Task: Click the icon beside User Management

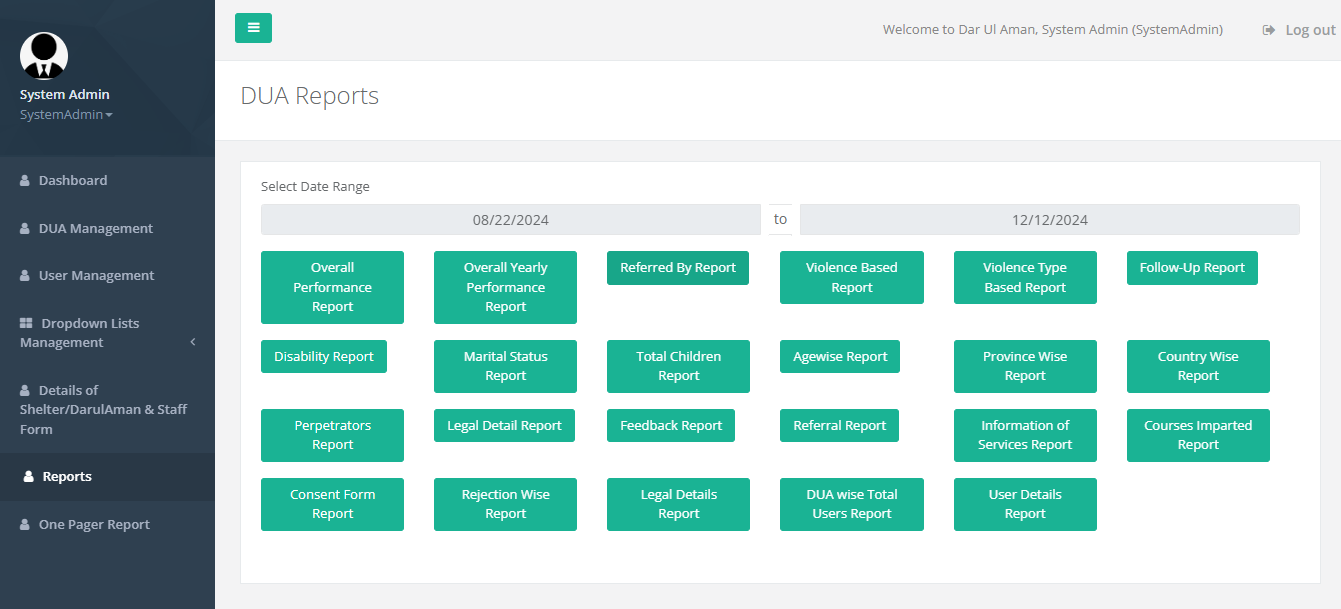Action: [x=25, y=276]
